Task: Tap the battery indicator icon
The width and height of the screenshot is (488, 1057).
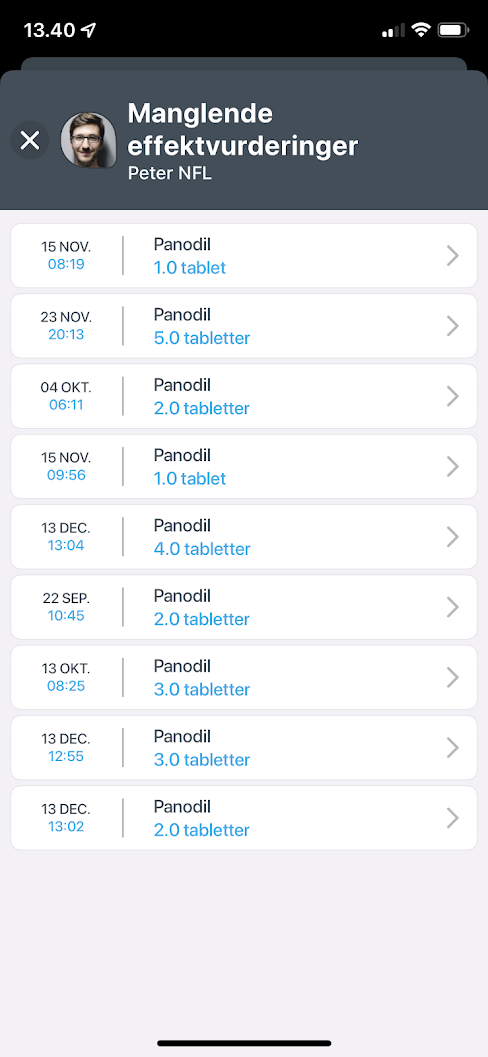Action: click(454, 30)
